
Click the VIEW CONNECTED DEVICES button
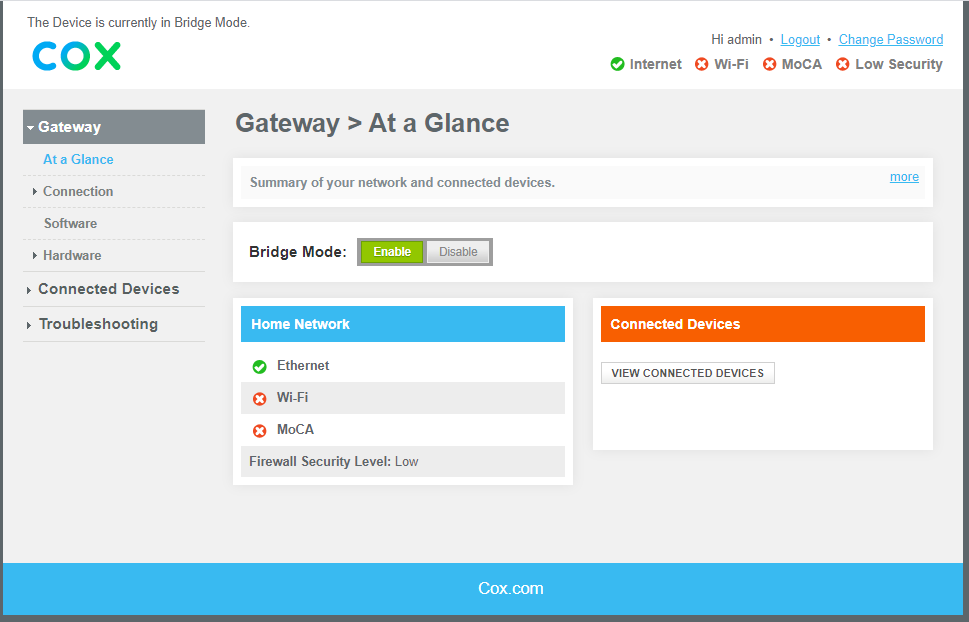[x=687, y=372]
